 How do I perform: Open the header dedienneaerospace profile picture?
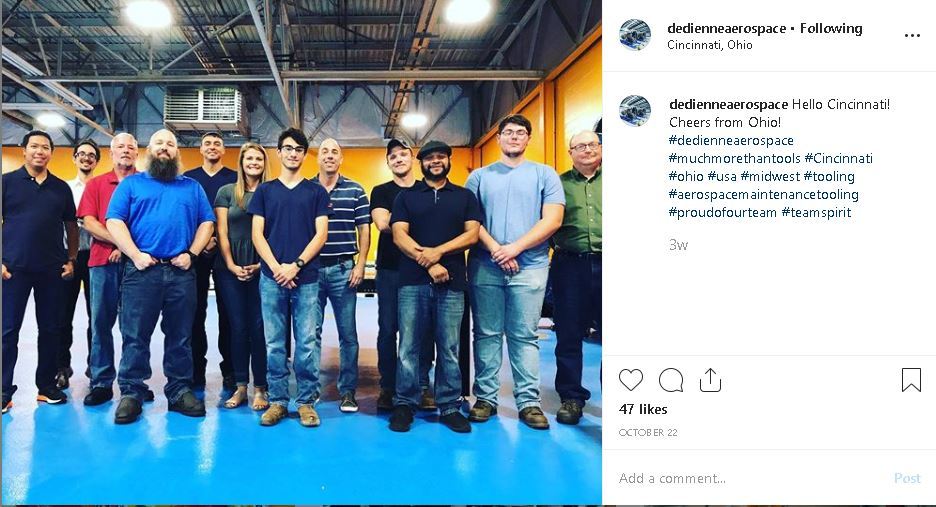click(x=635, y=35)
